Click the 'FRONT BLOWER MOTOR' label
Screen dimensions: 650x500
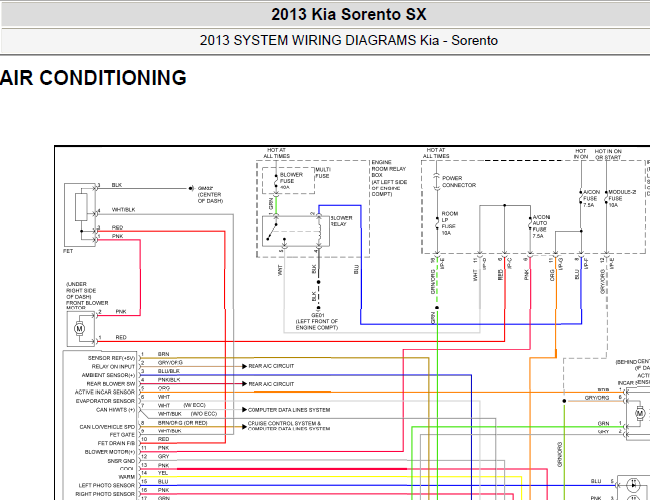click(87, 305)
